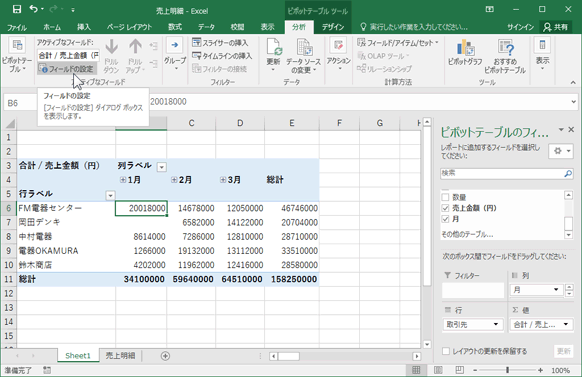The height and width of the screenshot is (377, 582).
Task: Select cell with 158250000 grand total
Action: 292,279
